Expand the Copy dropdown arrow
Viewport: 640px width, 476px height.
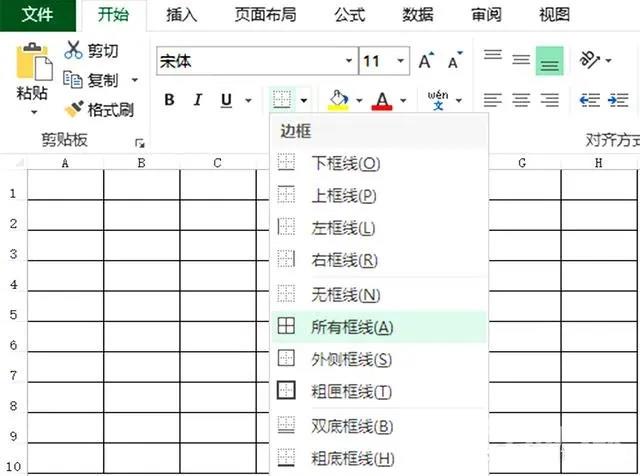[x=134, y=80]
